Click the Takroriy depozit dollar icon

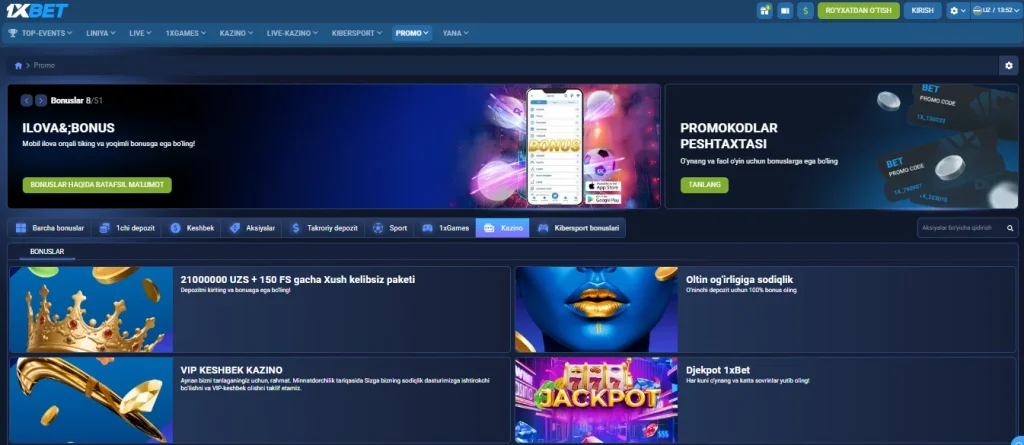[296, 228]
